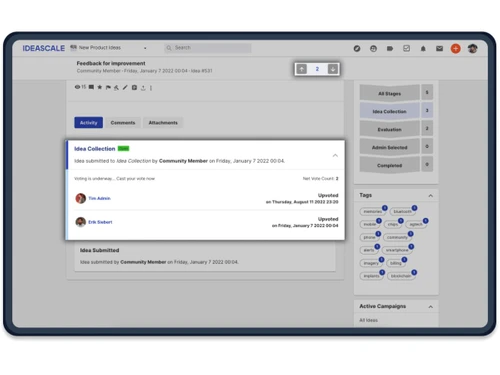Click the moderate gavel icon in idea toolbar

coord(116,88)
